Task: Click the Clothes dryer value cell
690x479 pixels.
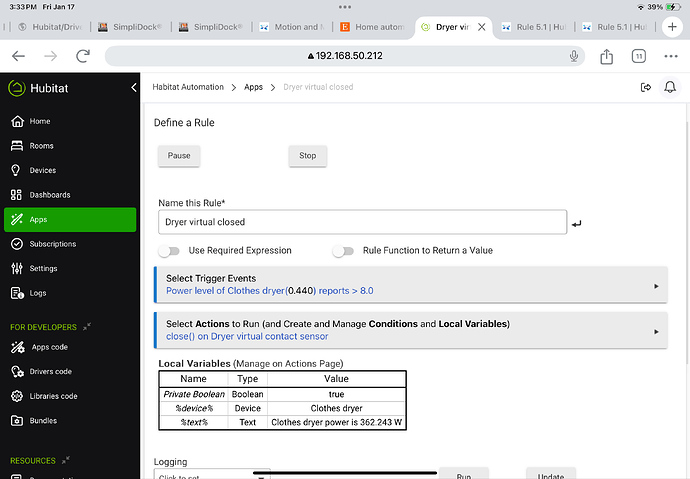Action: 336,408
